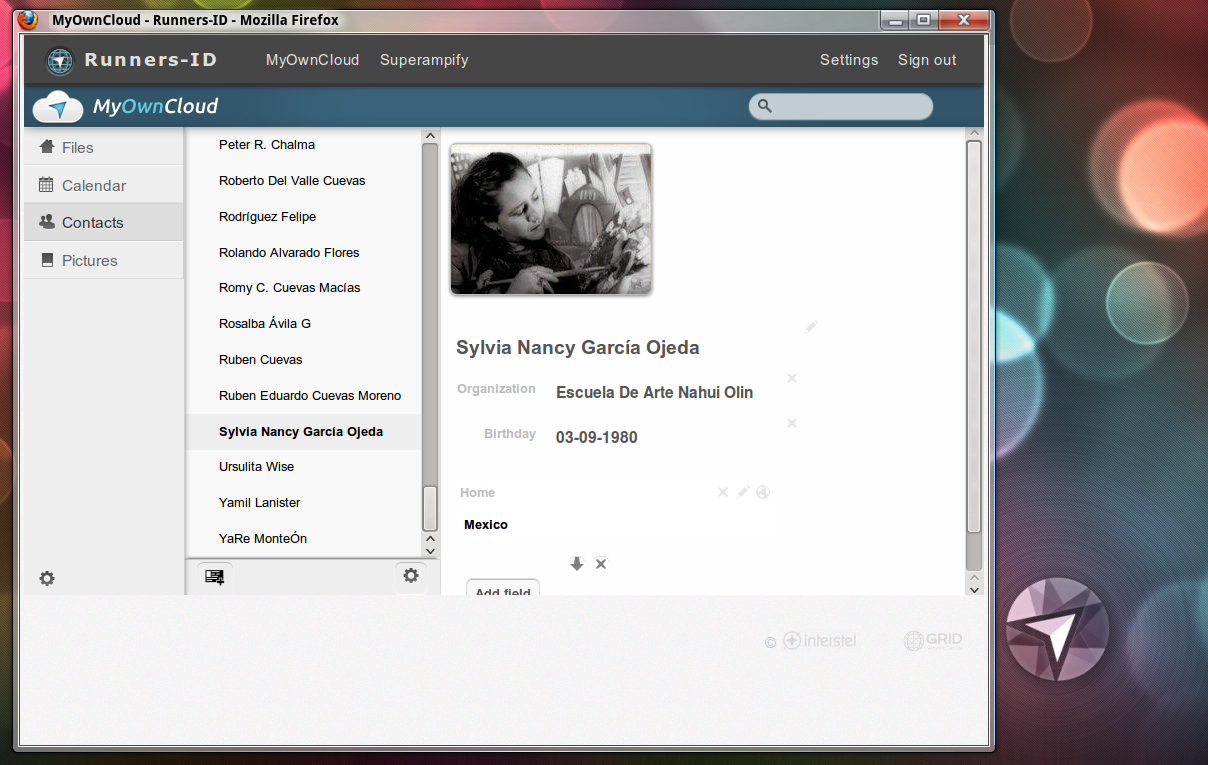Edit the Home address with pencil

pyautogui.click(x=743, y=491)
